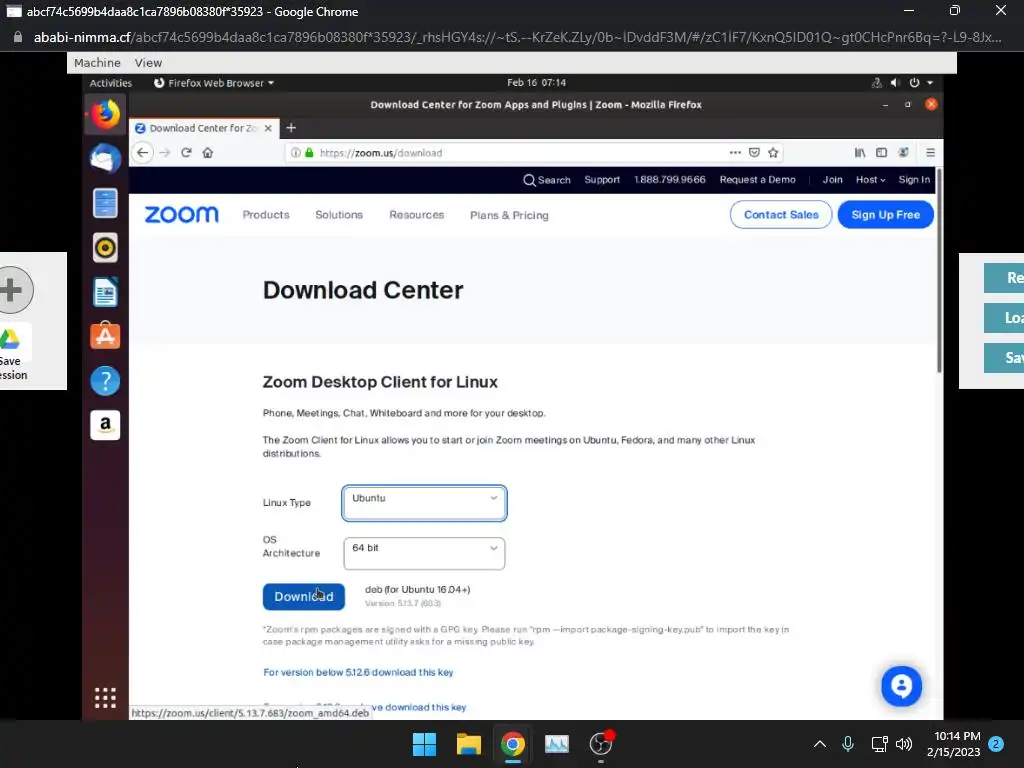This screenshot has height=768, width=1024.
Task: Click Contact Sales button
Action: (x=781, y=215)
